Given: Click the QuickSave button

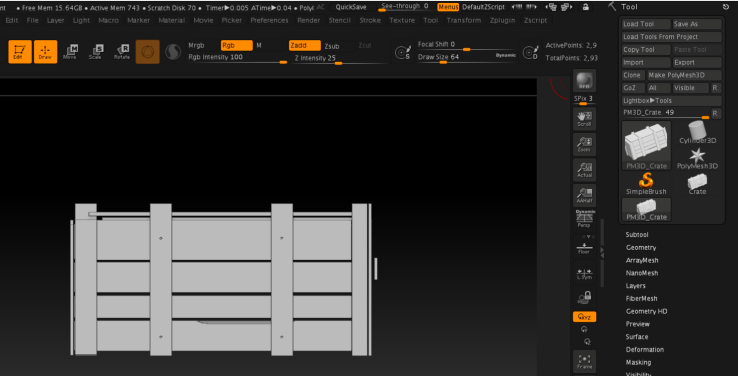Looking at the screenshot, I should tap(351, 7).
